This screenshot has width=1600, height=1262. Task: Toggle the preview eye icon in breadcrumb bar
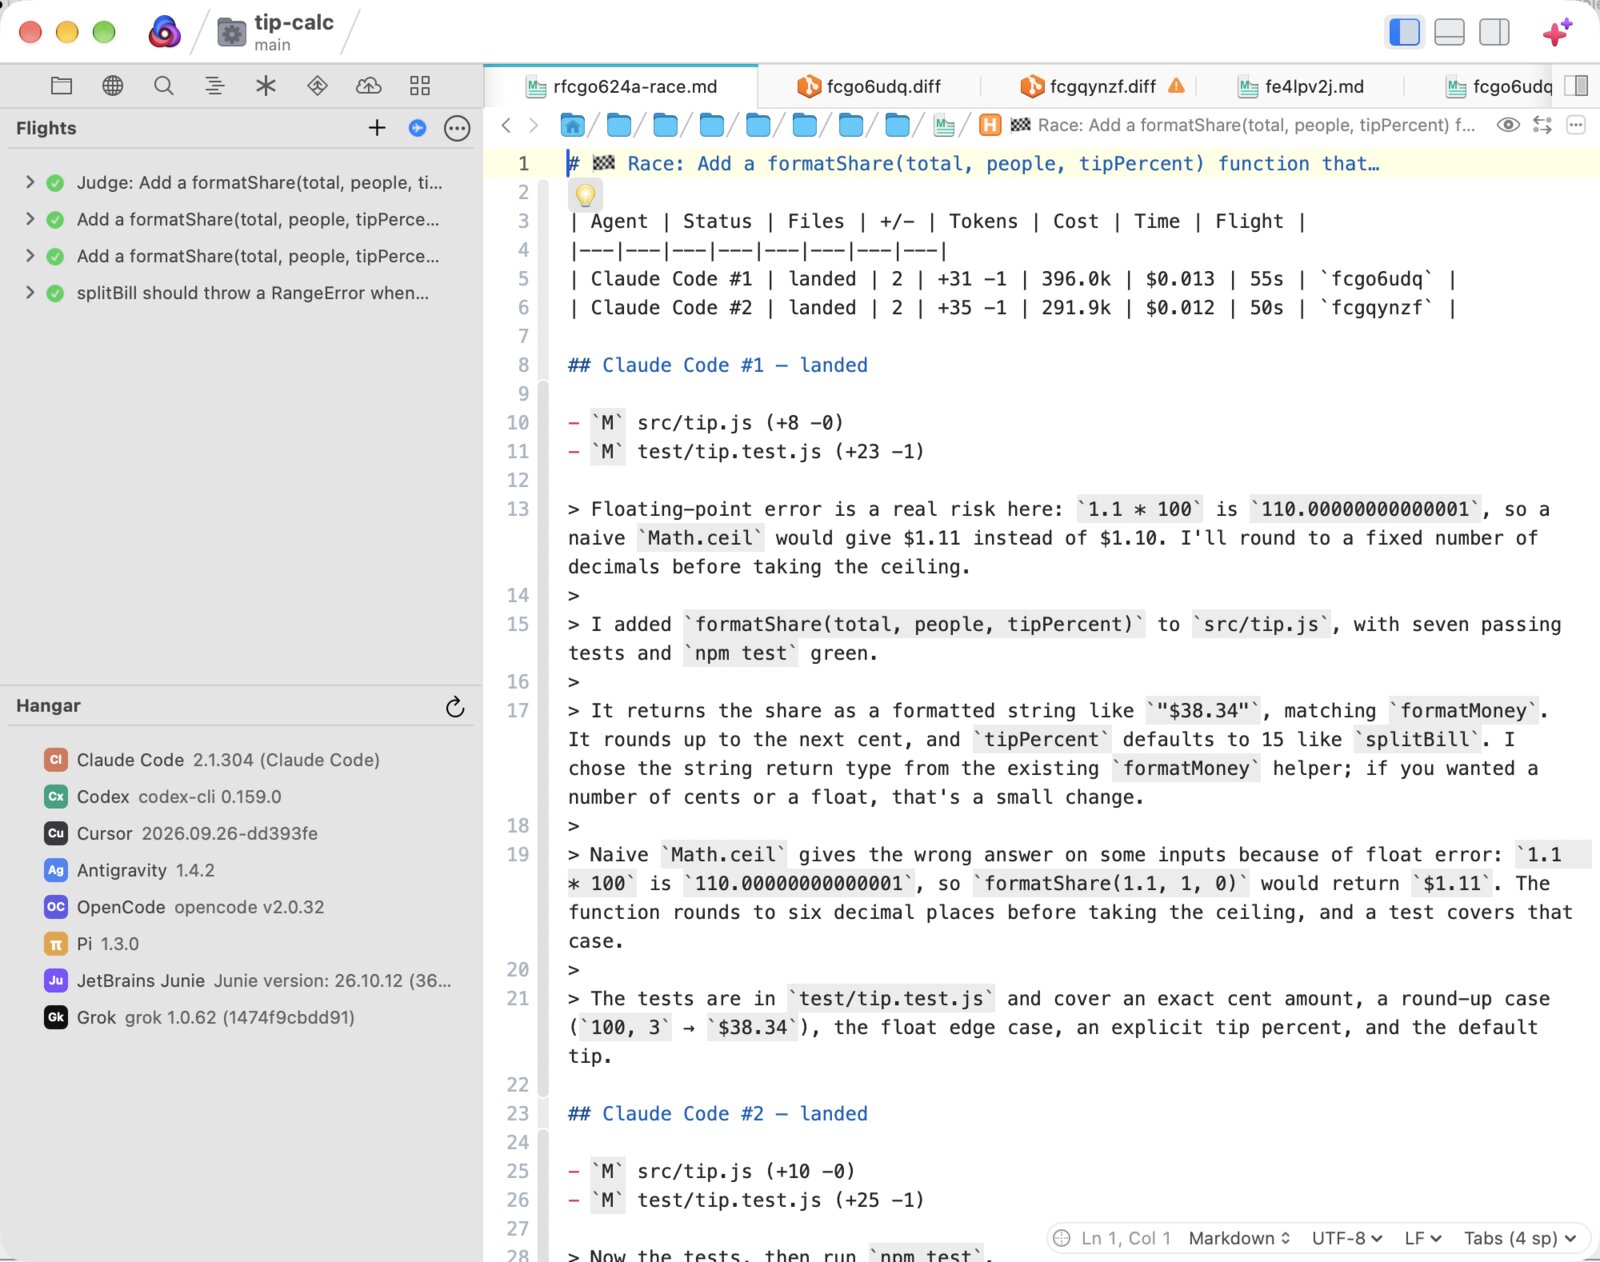coord(1508,125)
